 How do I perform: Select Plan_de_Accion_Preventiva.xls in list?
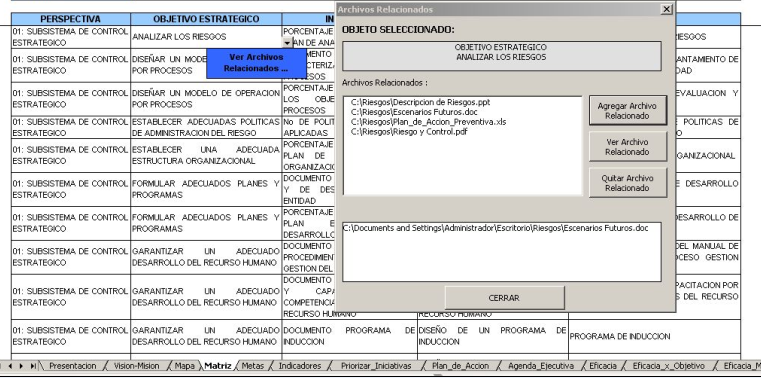click(428, 122)
